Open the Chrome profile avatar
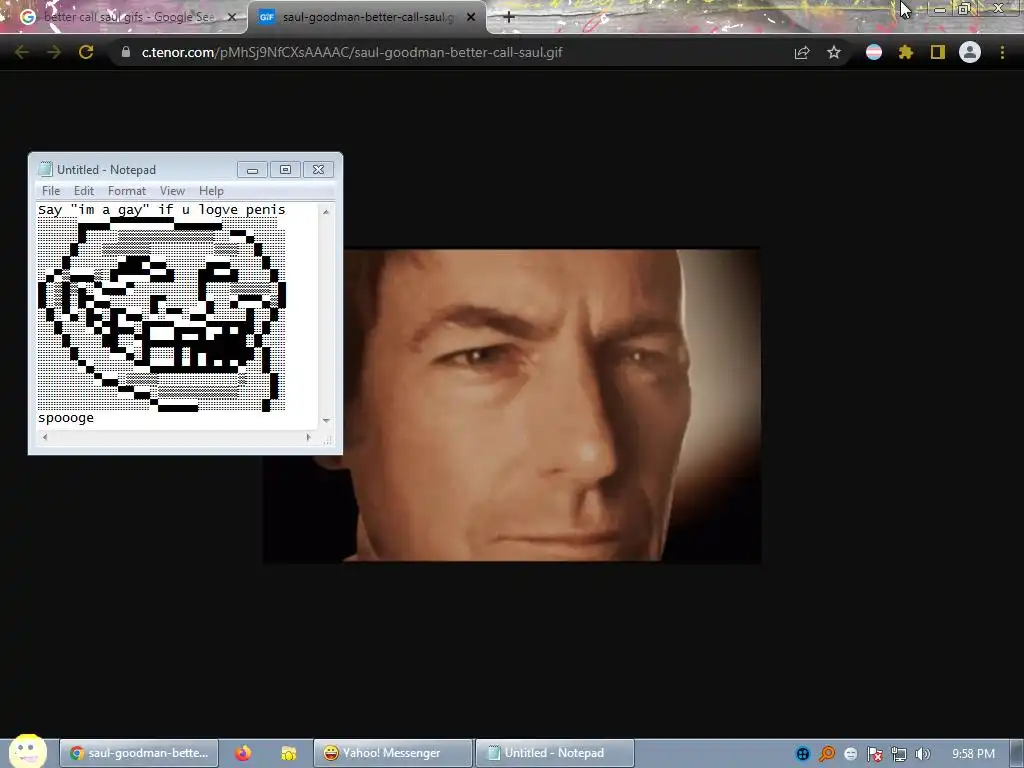The image size is (1024, 768). pyautogui.click(x=970, y=52)
